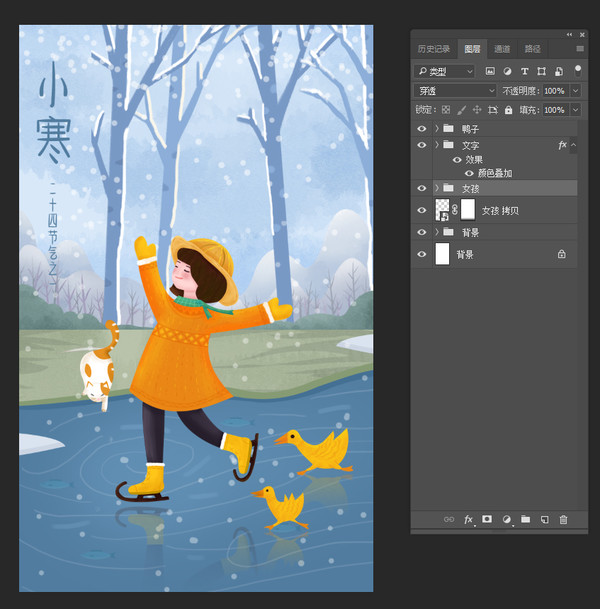Click the 不透明度 100% value field

[556, 91]
